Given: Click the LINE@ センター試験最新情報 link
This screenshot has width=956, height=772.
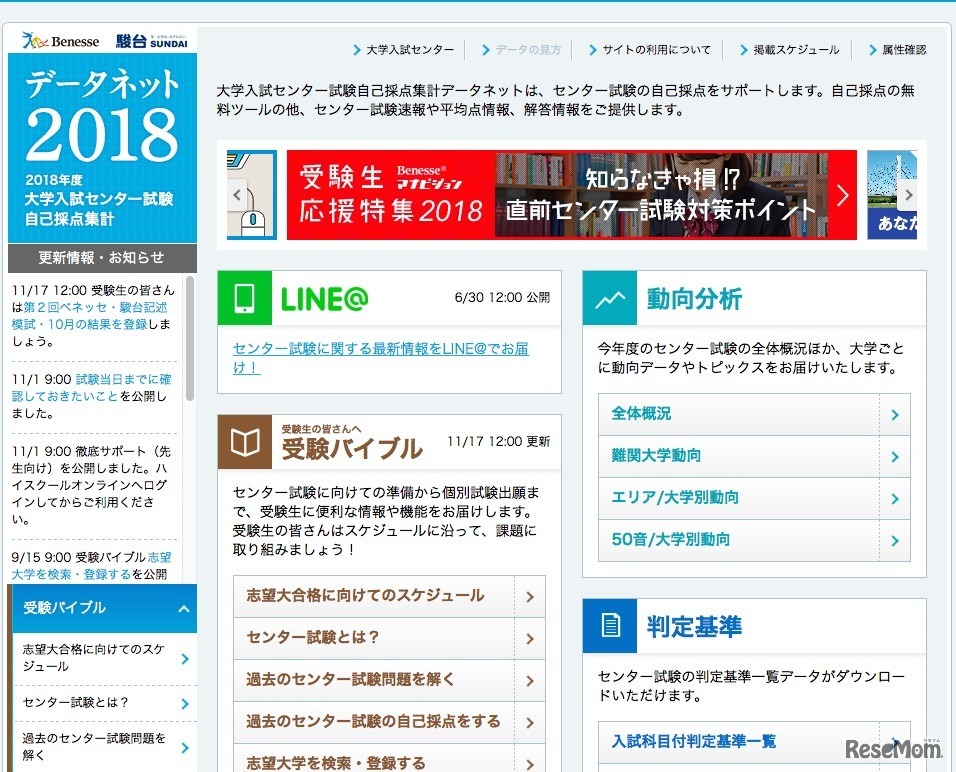Looking at the screenshot, I should click(380, 358).
